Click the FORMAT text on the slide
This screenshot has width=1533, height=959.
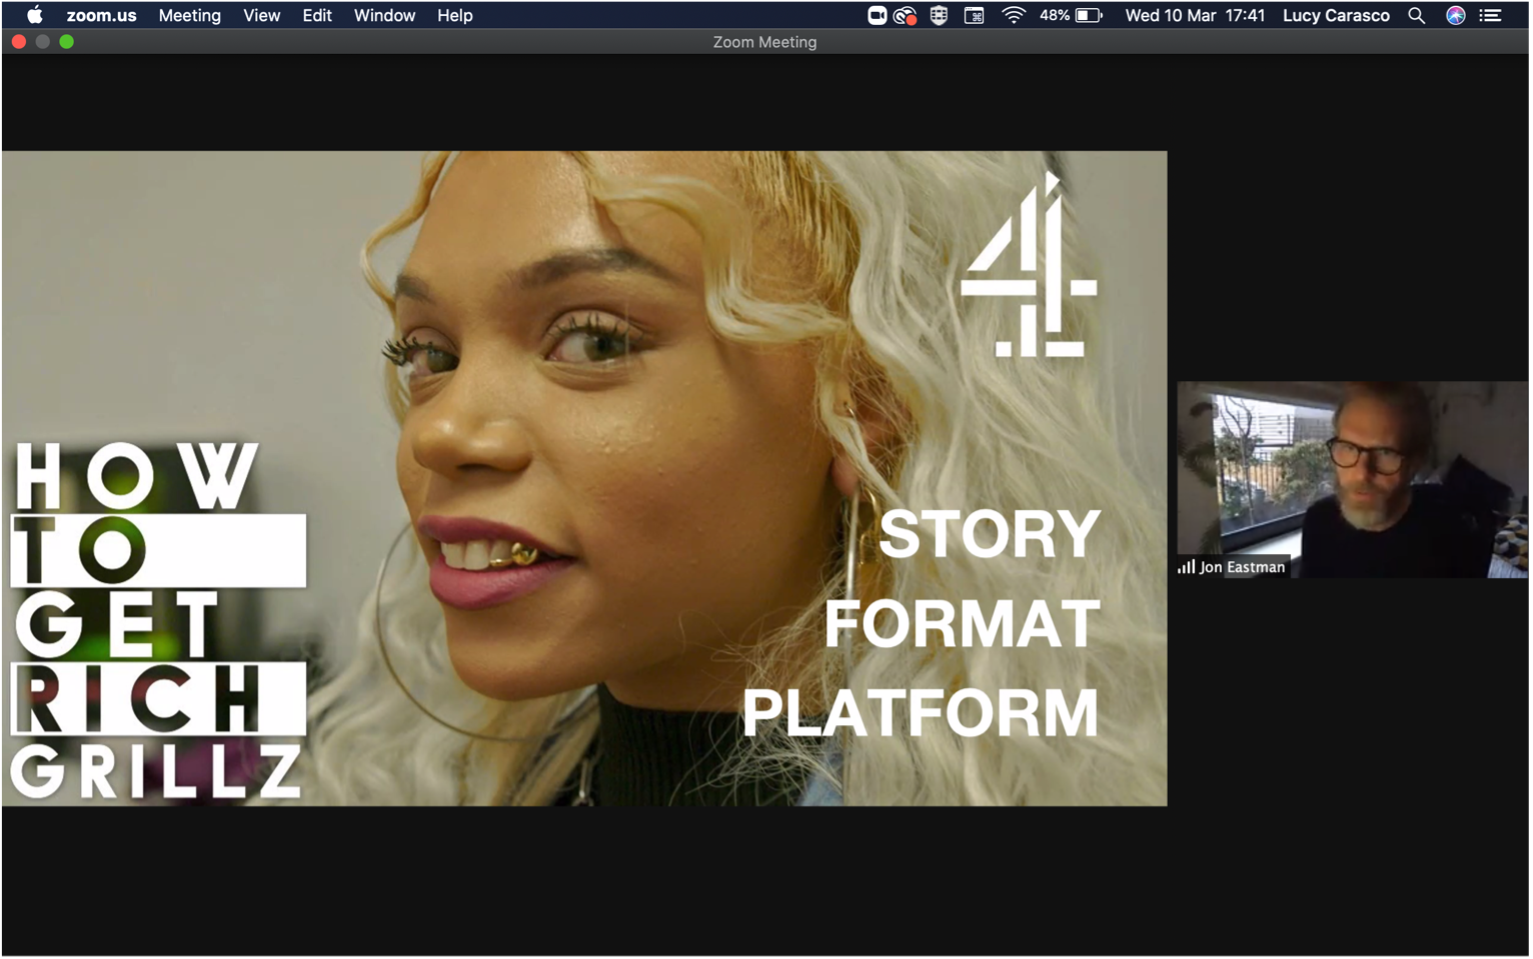(962, 623)
